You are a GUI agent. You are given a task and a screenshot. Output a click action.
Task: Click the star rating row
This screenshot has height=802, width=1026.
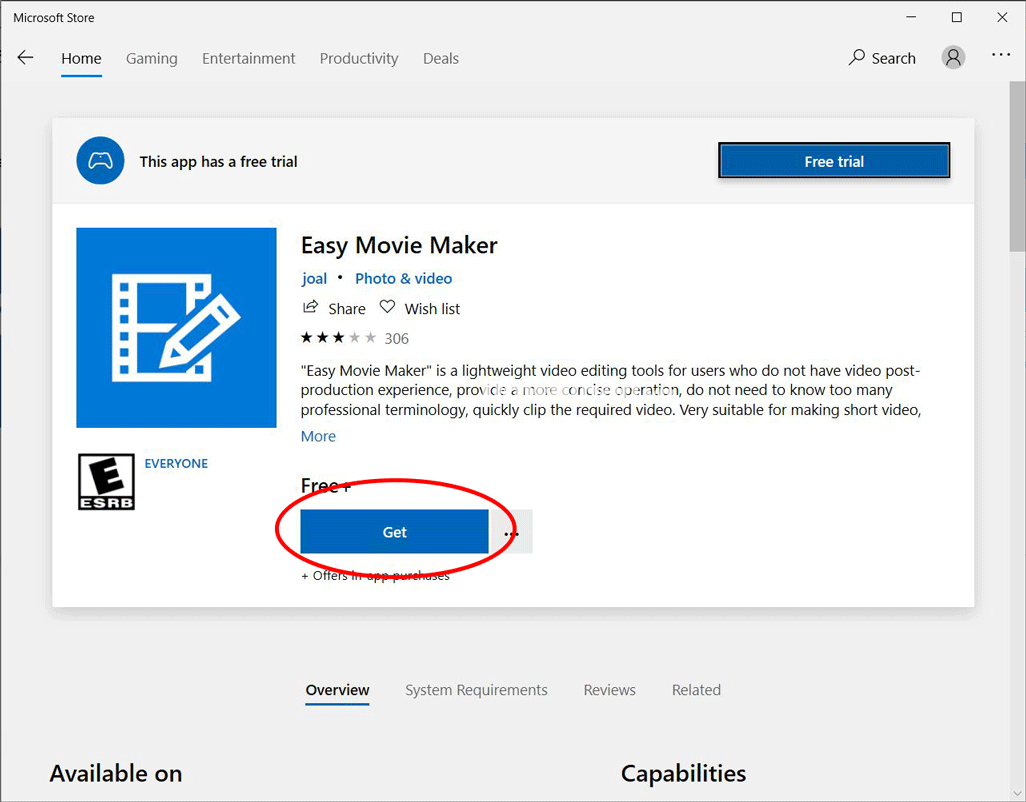339,338
